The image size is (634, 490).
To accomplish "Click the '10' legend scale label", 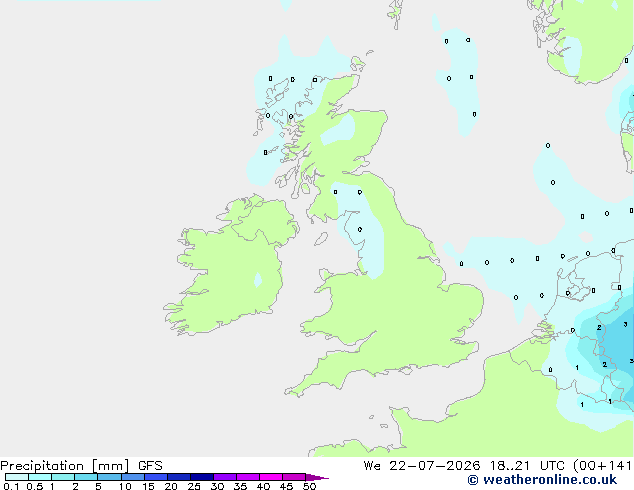I will click(x=125, y=486).
